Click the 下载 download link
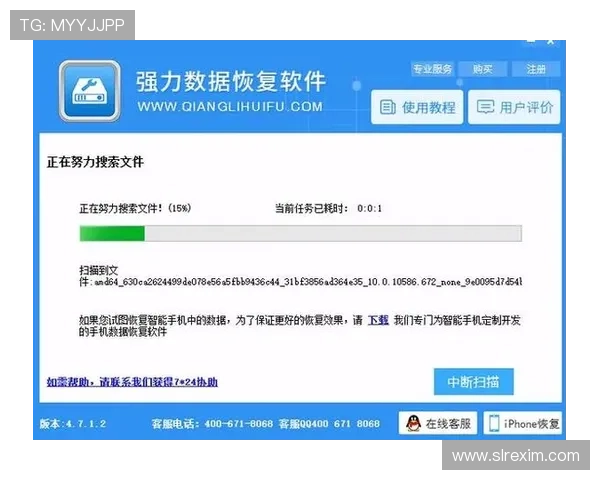The height and width of the screenshot is (480, 600). (378, 320)
